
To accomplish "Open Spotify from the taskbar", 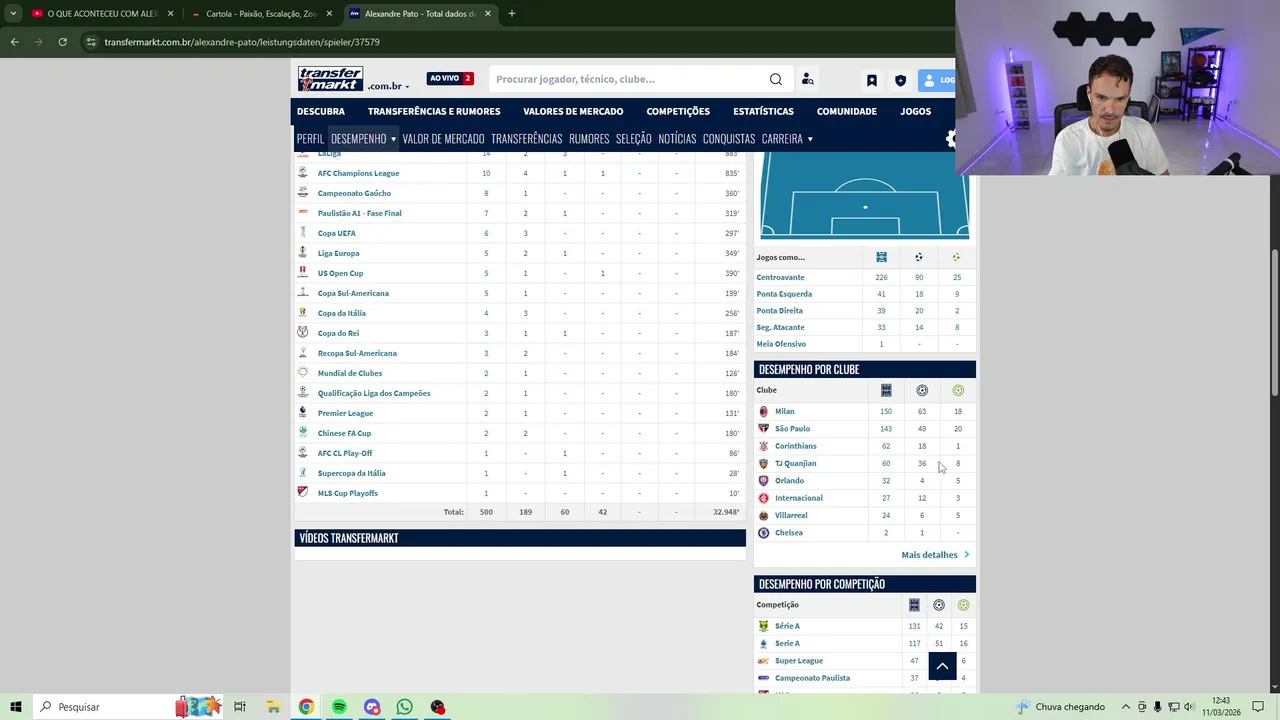I will coord(339,707).
